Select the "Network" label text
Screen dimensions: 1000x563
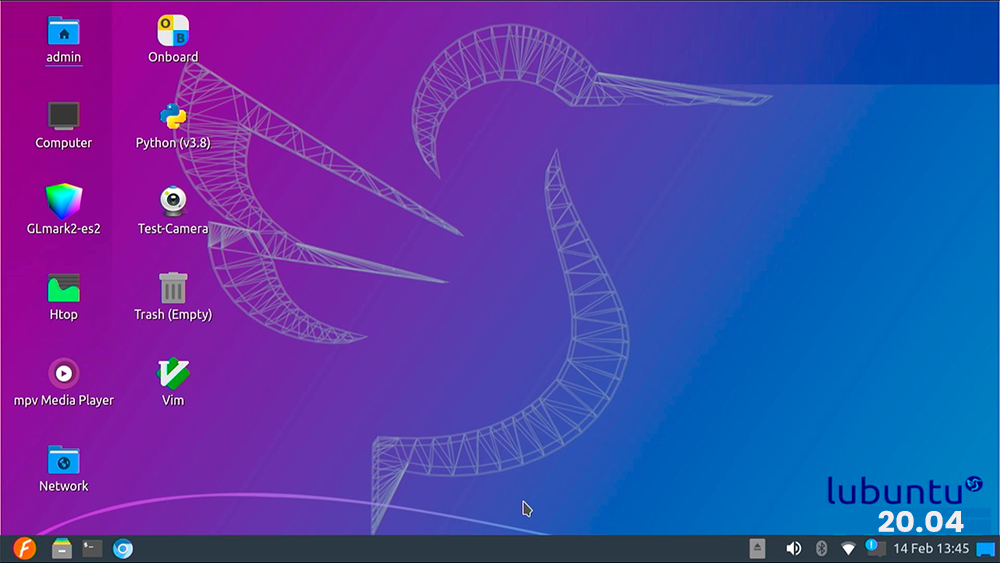click(64, 486)
